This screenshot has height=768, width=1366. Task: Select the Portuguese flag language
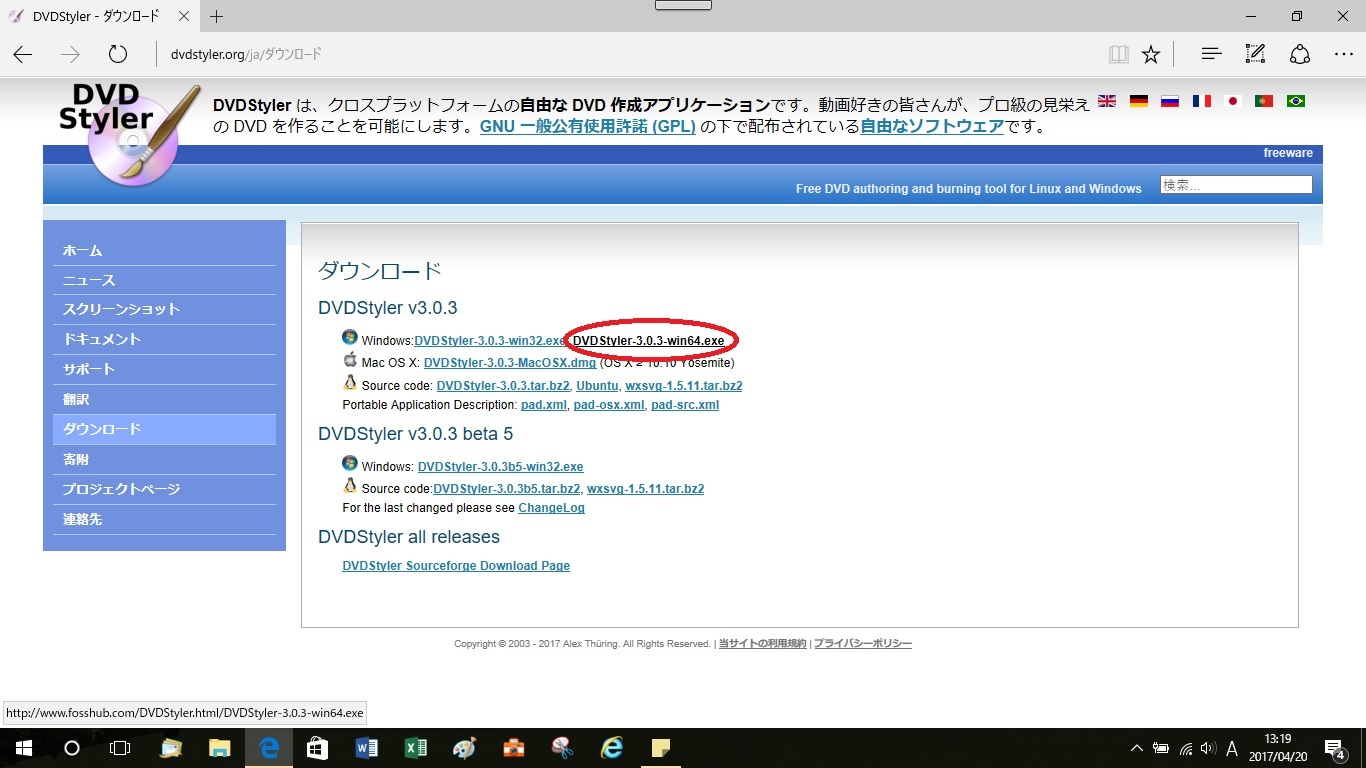tap(1263, 101)
